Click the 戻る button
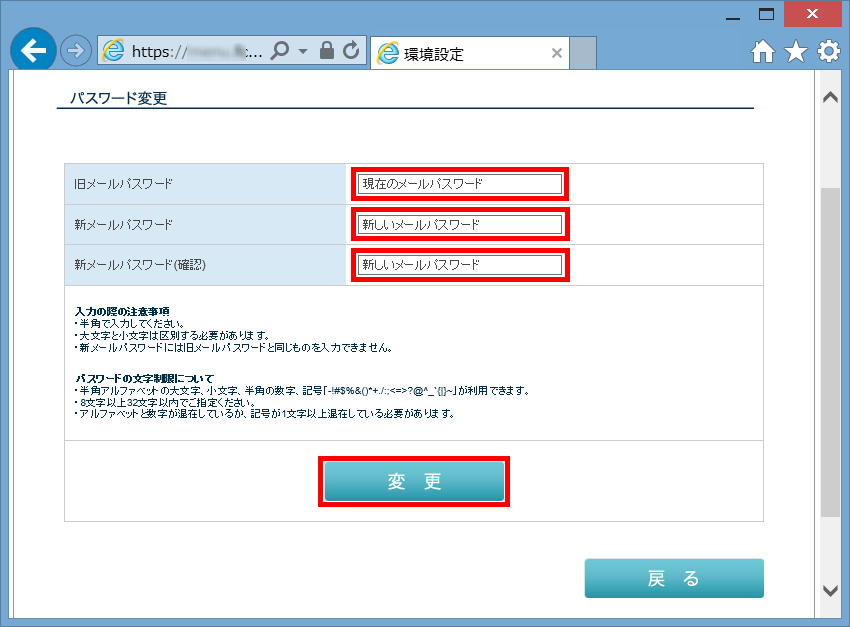The width and height of the screenshot is (850, 627). 673,578
